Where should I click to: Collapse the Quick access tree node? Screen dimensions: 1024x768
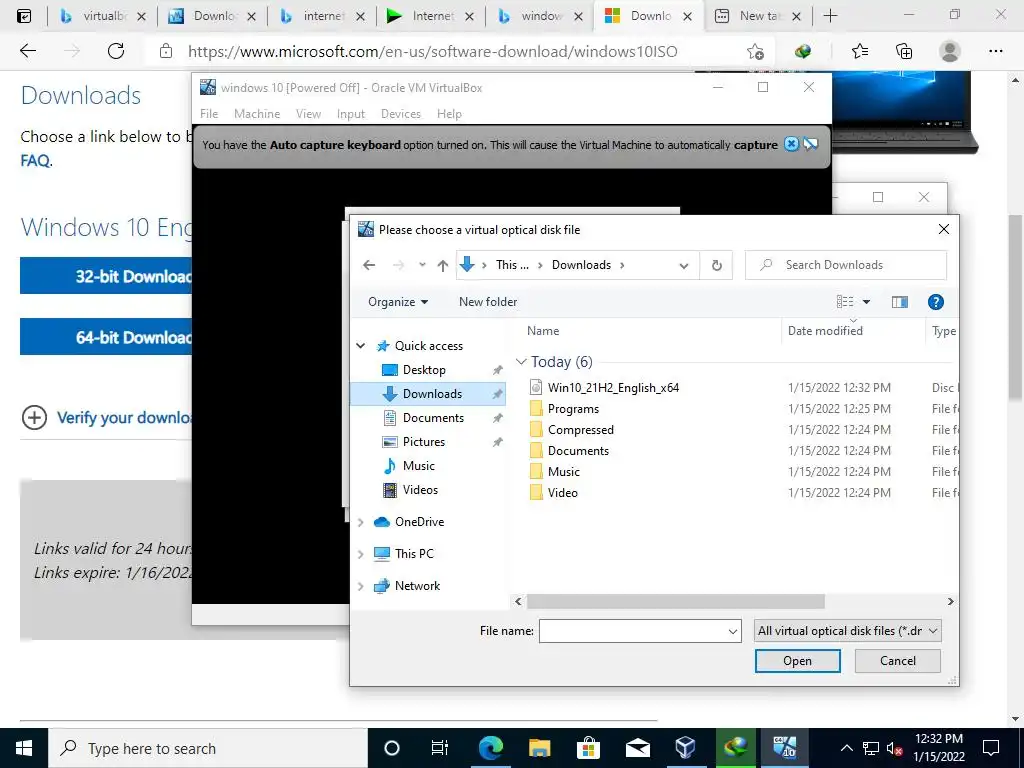coord(360,345)
